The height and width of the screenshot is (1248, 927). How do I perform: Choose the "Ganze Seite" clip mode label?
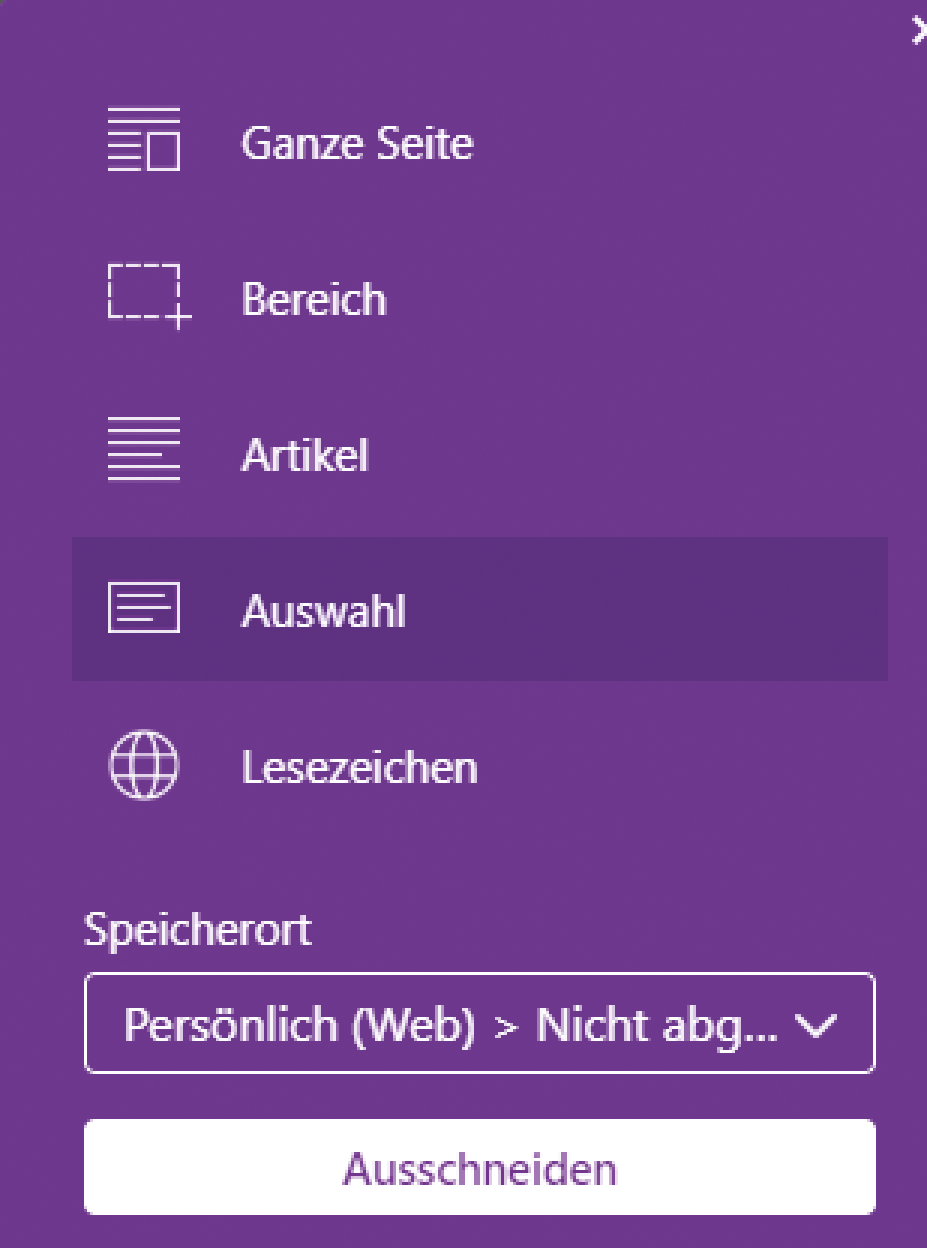pos(356,144)
